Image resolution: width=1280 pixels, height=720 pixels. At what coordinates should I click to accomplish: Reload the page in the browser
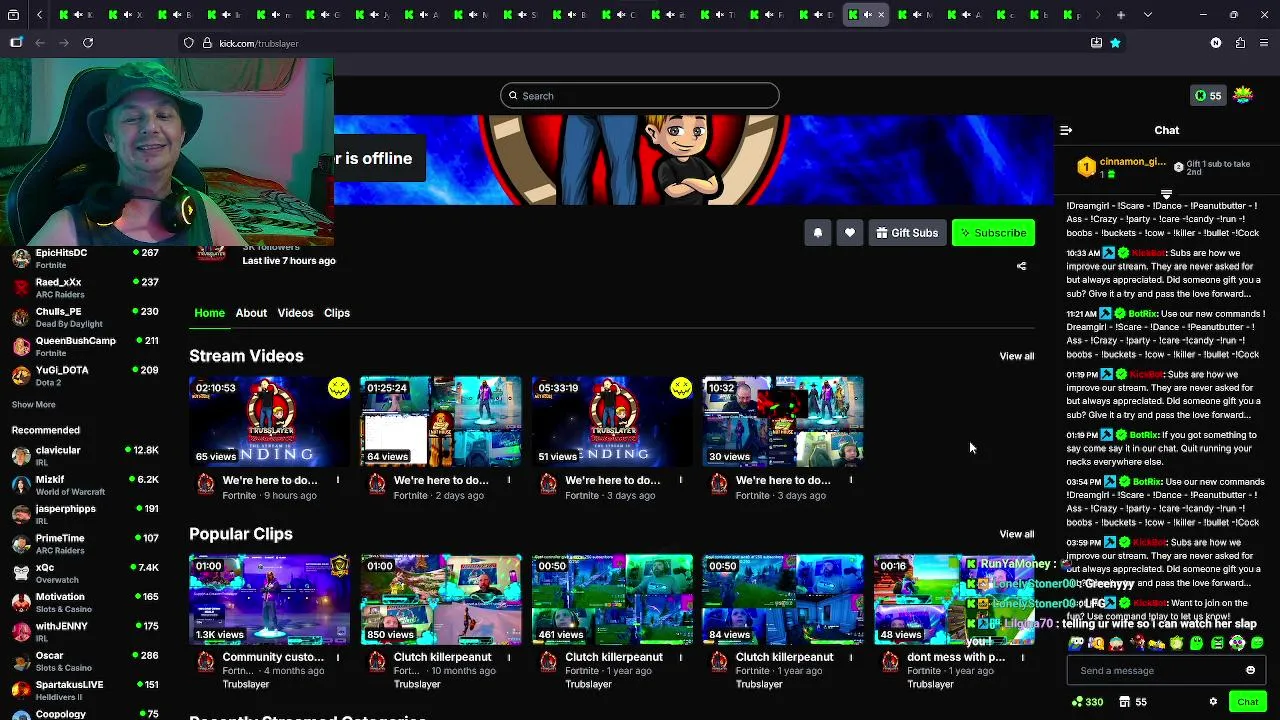tap(88, 43)
